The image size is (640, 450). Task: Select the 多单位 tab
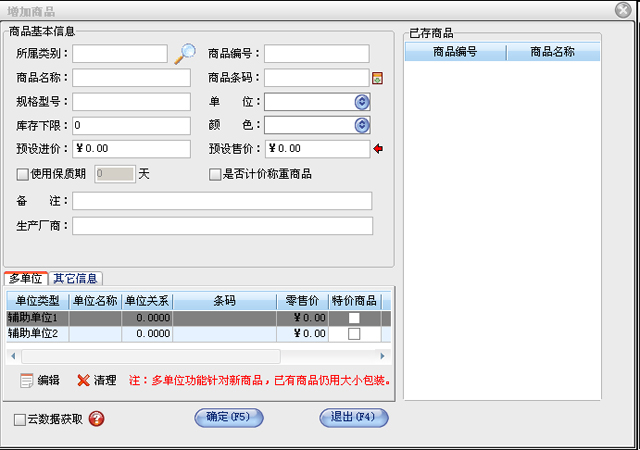pyautogui.click(x=26, y=279)
